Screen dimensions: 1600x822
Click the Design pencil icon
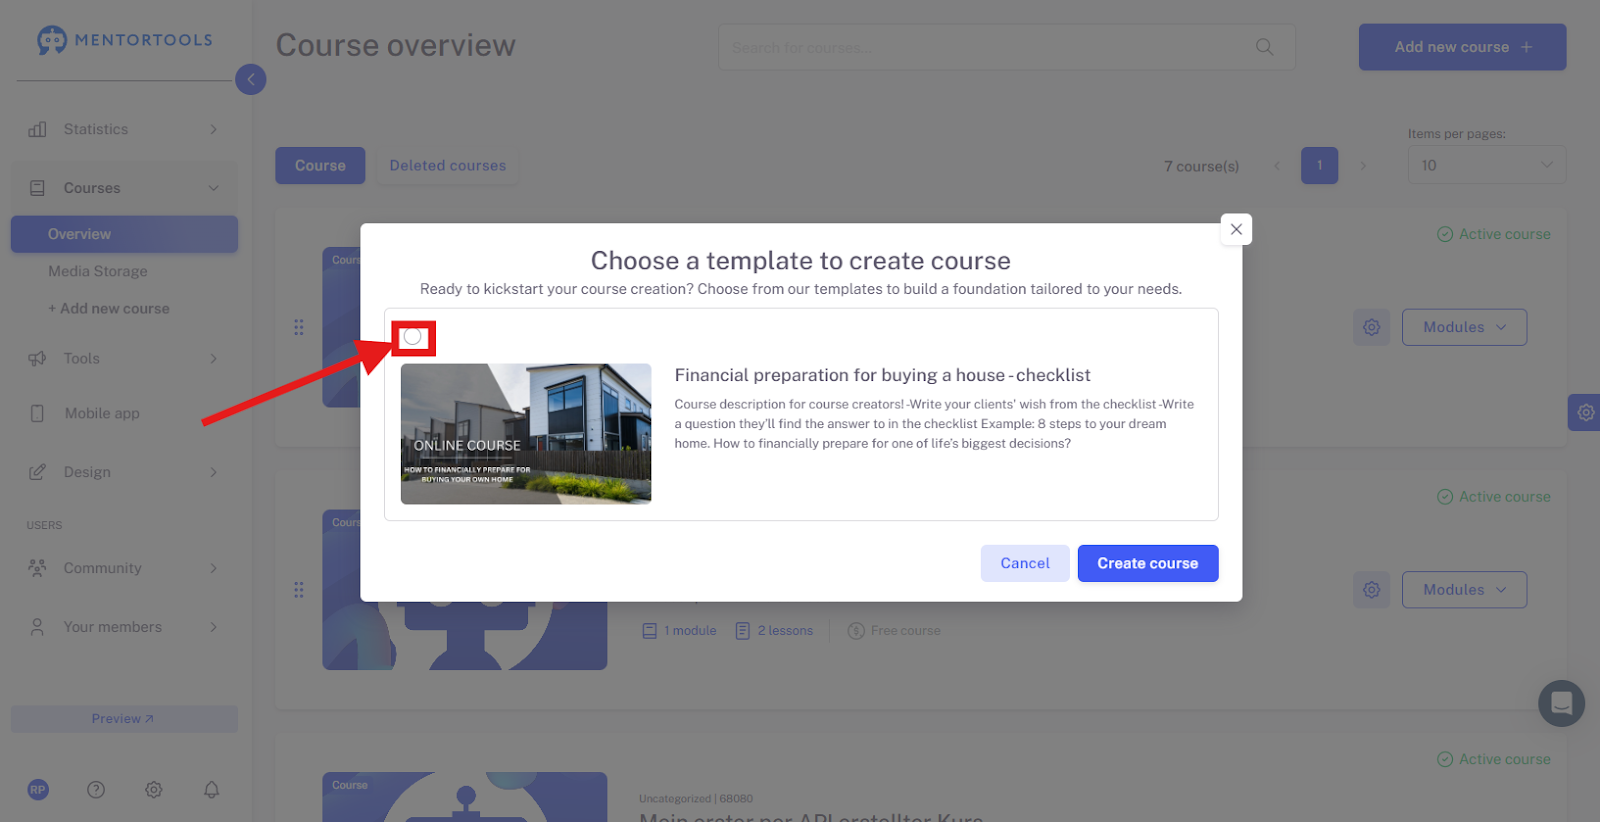[x=38, y=472]
